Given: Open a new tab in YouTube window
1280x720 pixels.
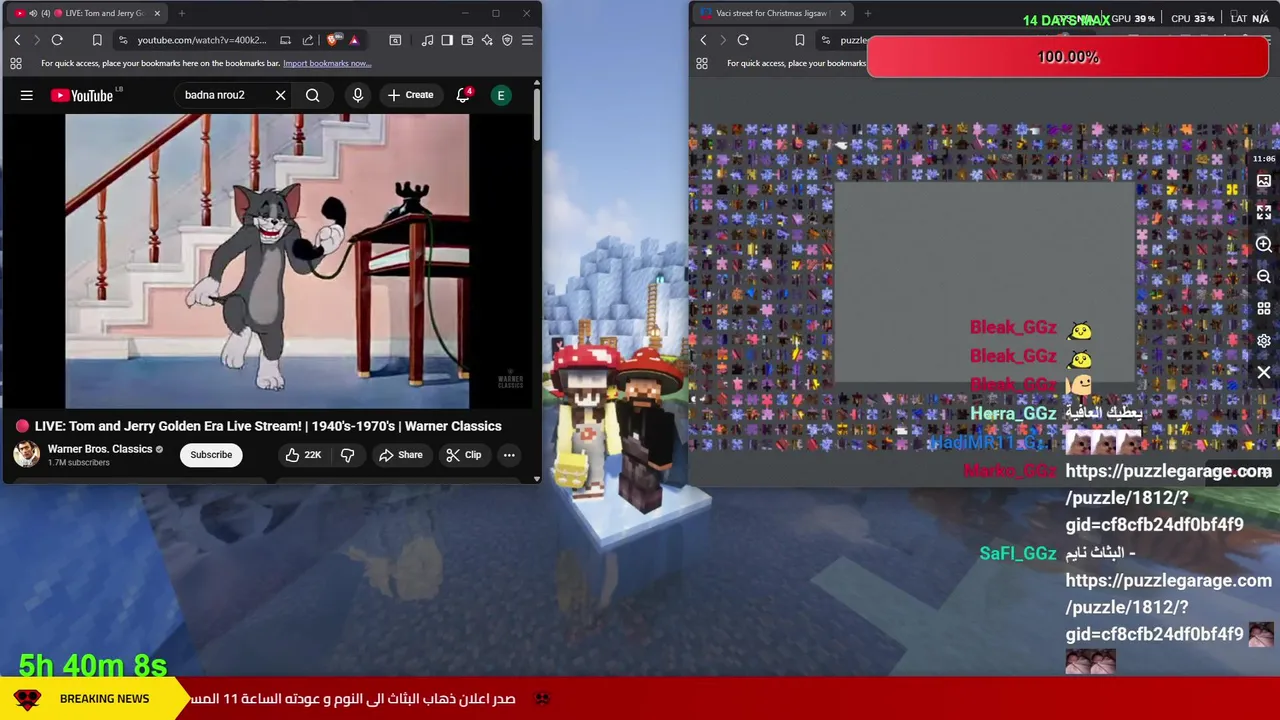Looking at the screenshot, I should point(182,13).
